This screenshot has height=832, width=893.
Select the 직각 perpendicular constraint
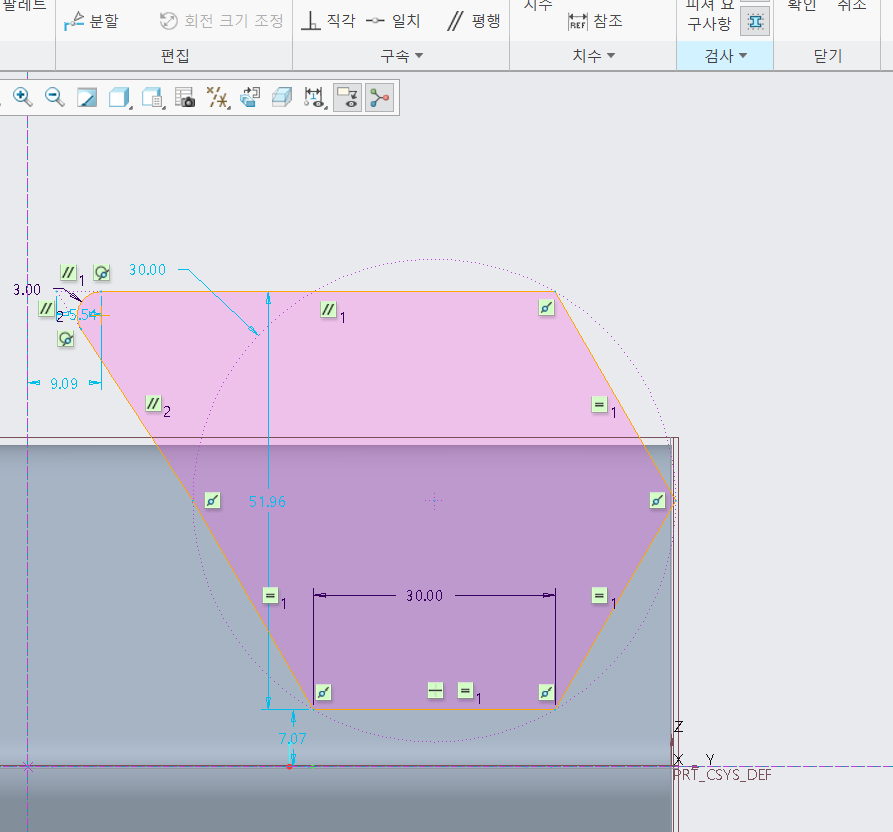pos(328,21)
